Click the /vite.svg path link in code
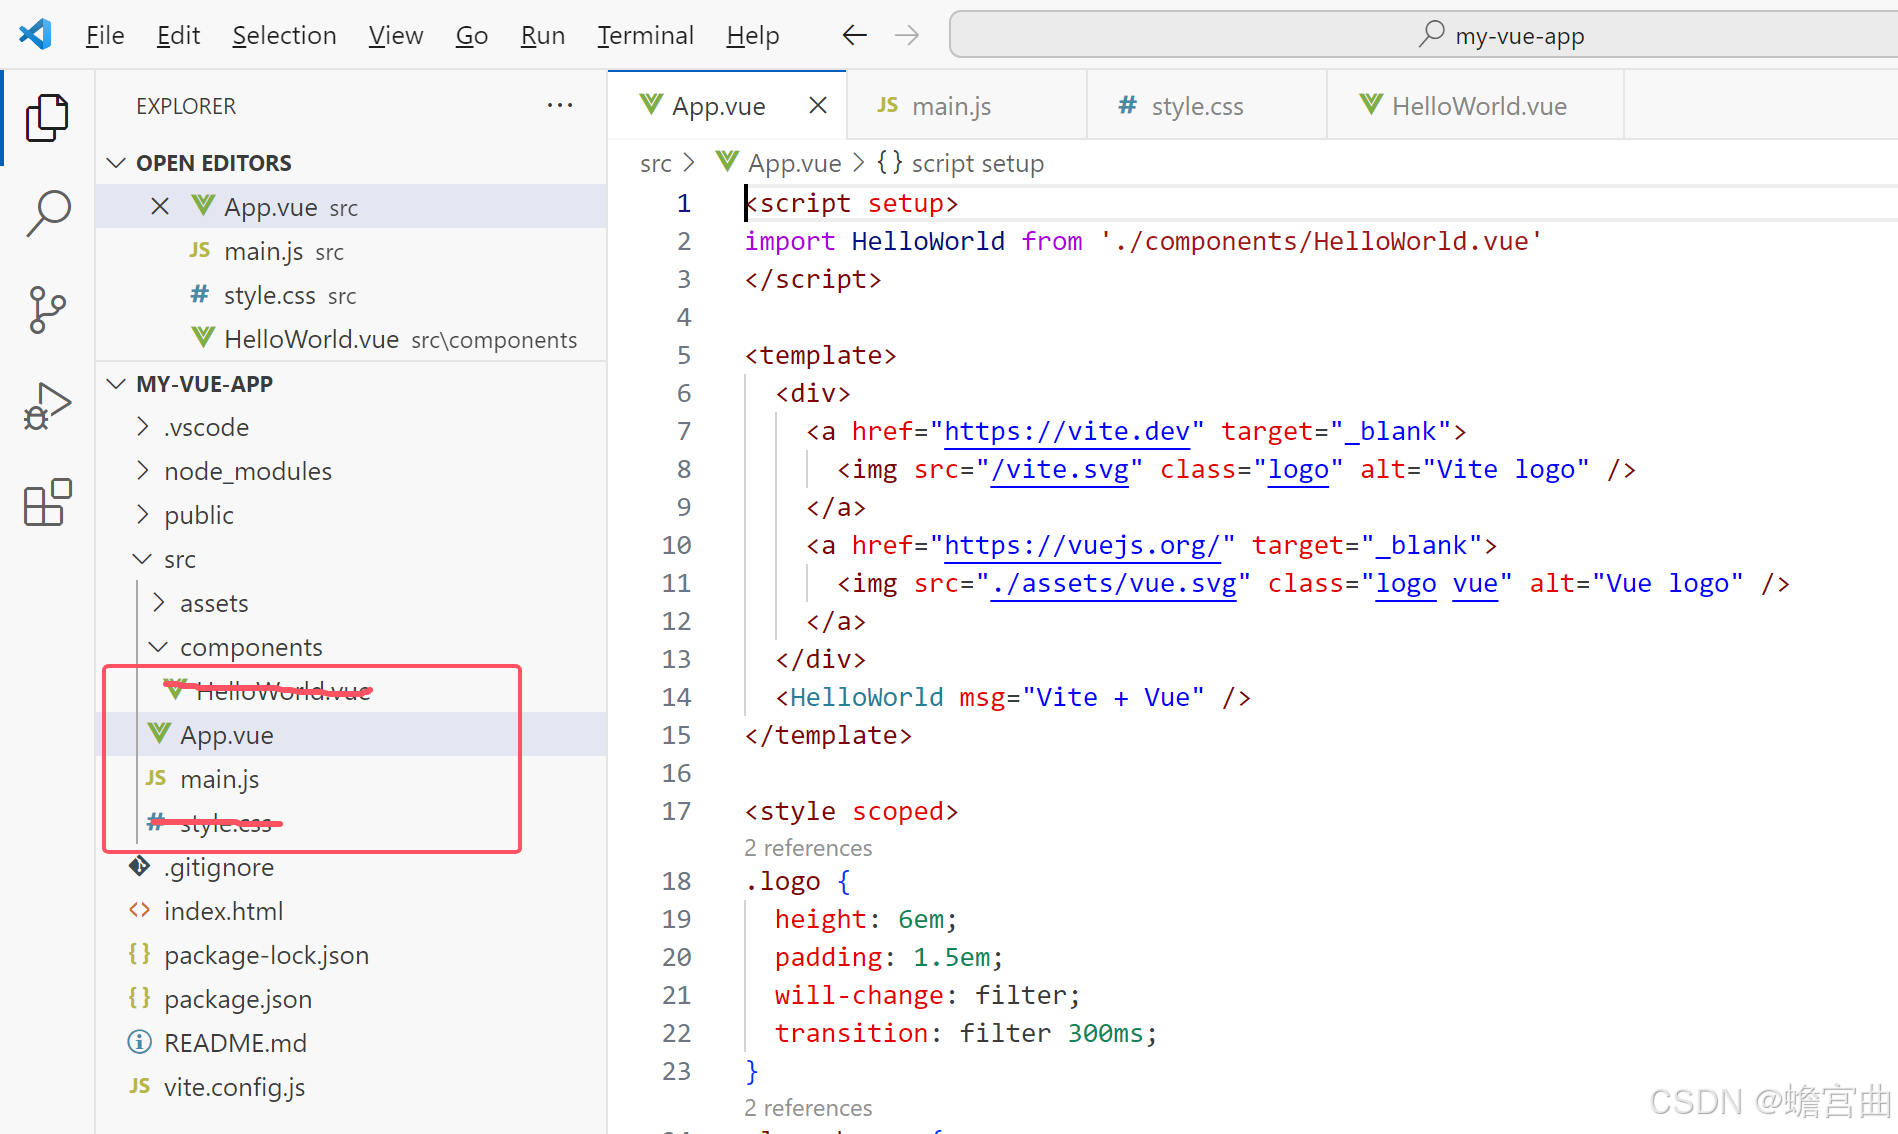 pos(1059,469)
